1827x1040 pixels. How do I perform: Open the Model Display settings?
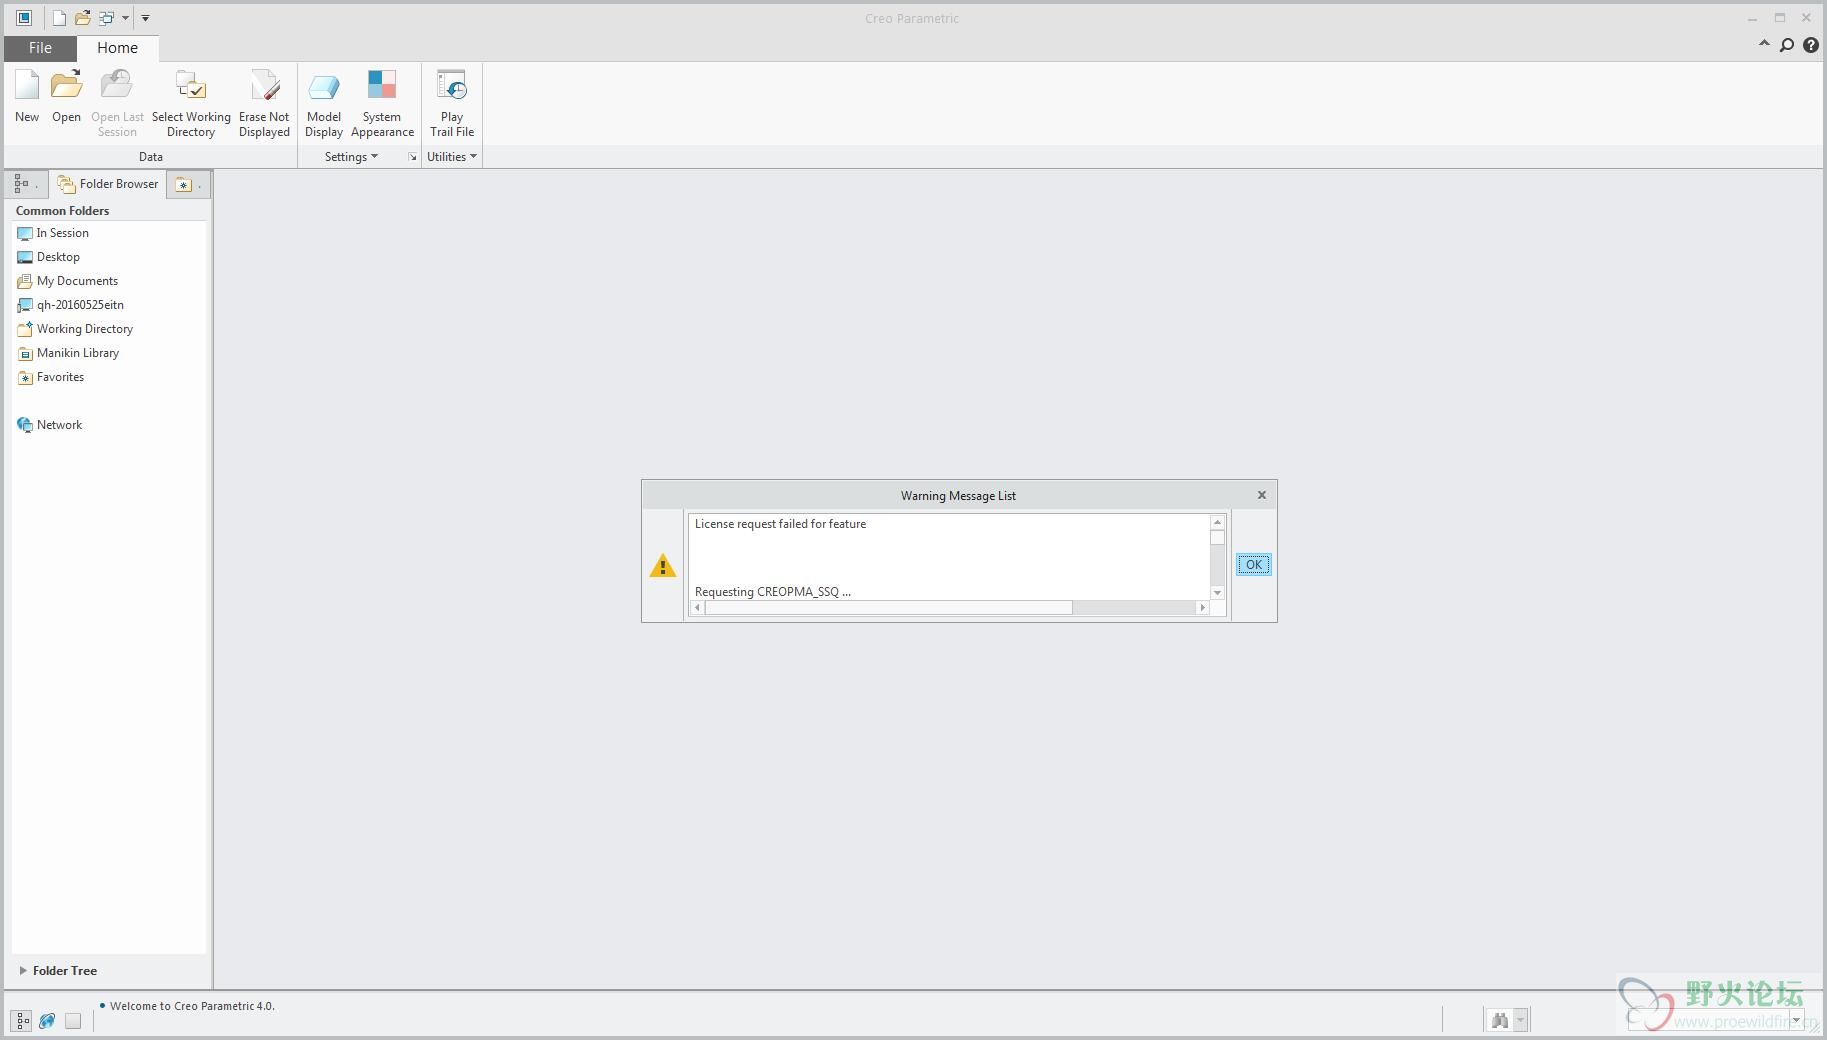pyautogui.click(x=324, y=104)
